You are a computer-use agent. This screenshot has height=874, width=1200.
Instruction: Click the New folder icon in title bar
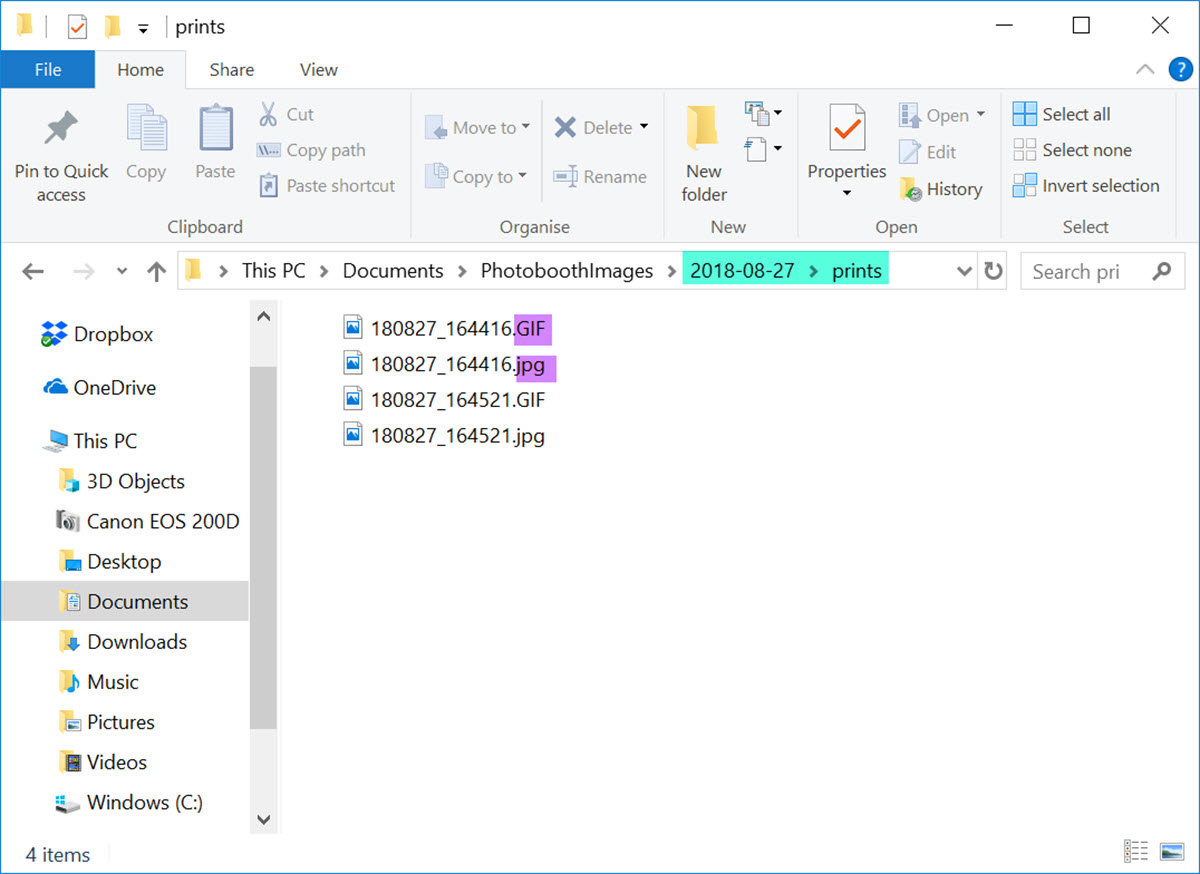[112, 27]
